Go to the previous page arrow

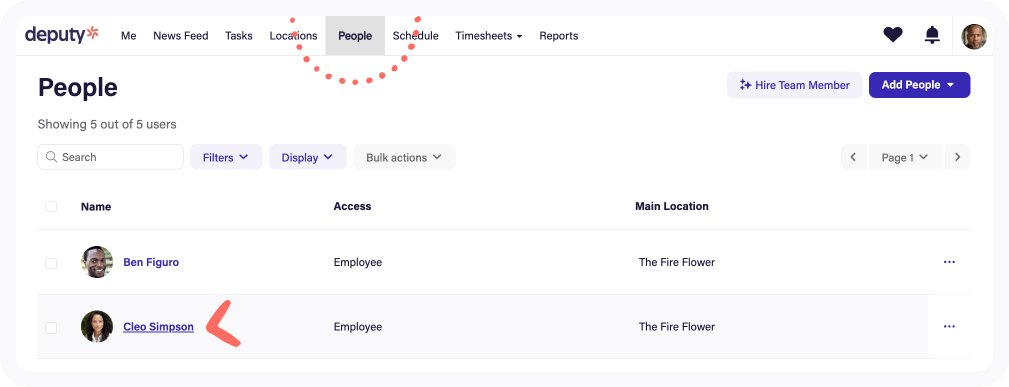tap(853, 157)
